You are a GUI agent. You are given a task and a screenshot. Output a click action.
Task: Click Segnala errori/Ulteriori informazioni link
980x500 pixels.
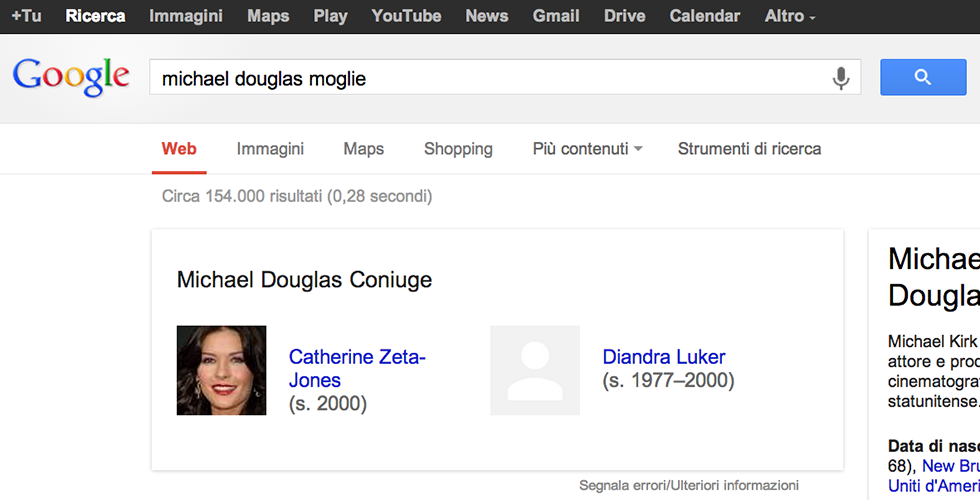pos(688,485)
